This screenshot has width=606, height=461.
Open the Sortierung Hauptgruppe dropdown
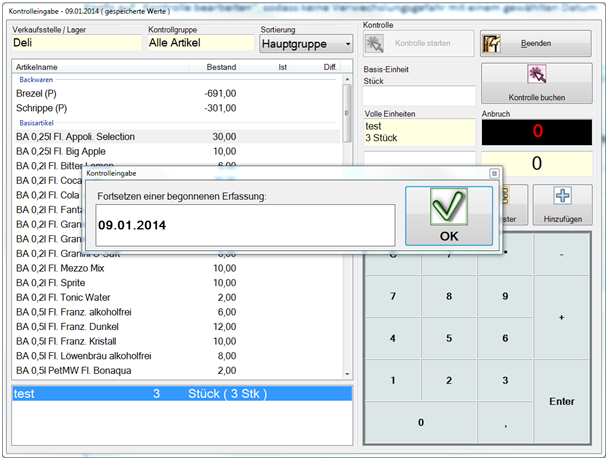345,44
